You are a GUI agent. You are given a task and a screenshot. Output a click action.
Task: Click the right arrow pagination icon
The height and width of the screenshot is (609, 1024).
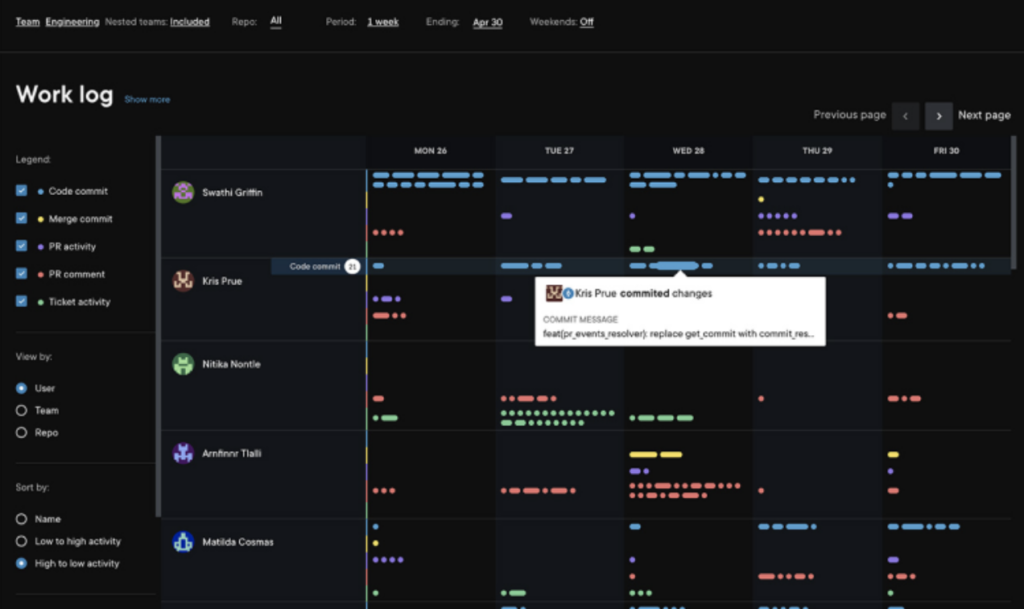[x=938, y=116]
